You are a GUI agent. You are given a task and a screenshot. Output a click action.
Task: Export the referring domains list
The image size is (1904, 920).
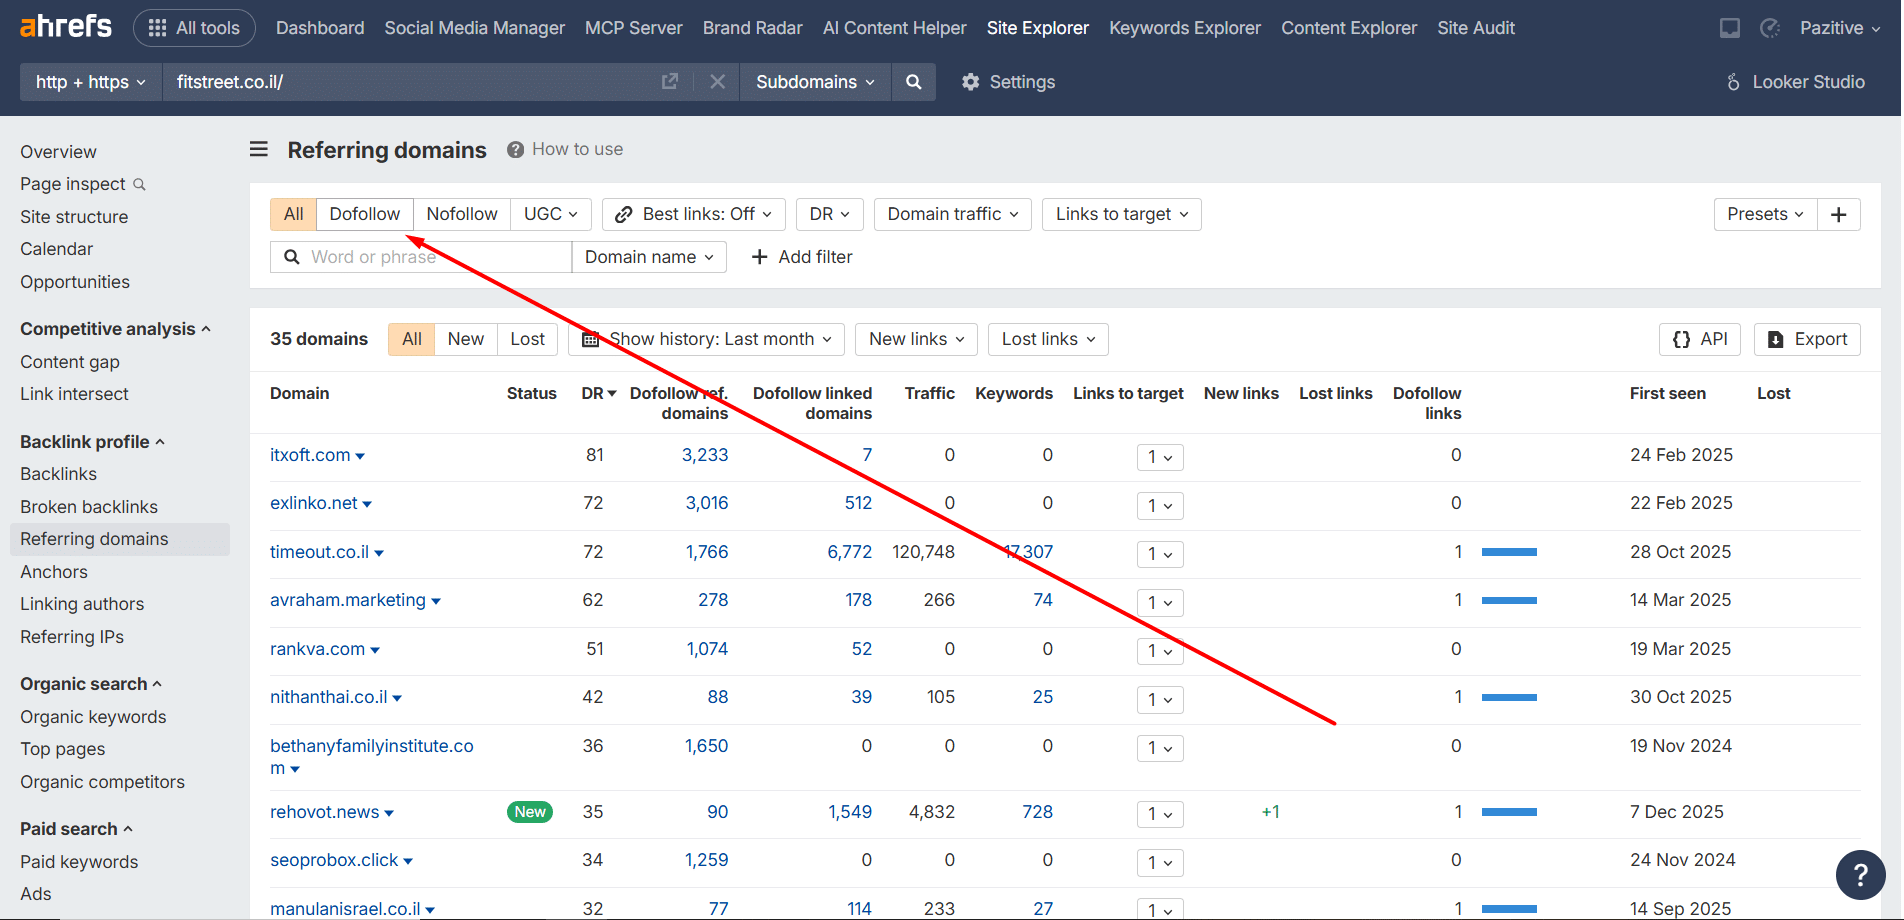[1807, 339]
